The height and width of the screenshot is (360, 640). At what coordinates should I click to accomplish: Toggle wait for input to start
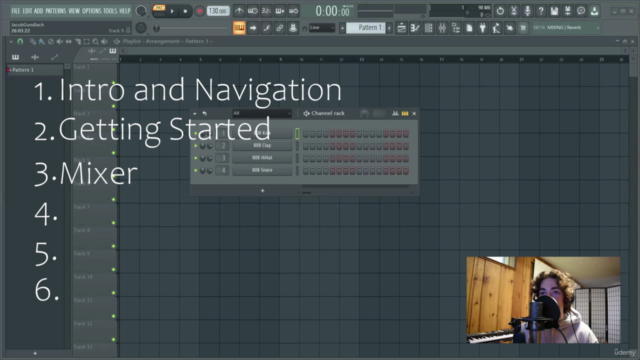coord(253,11)
